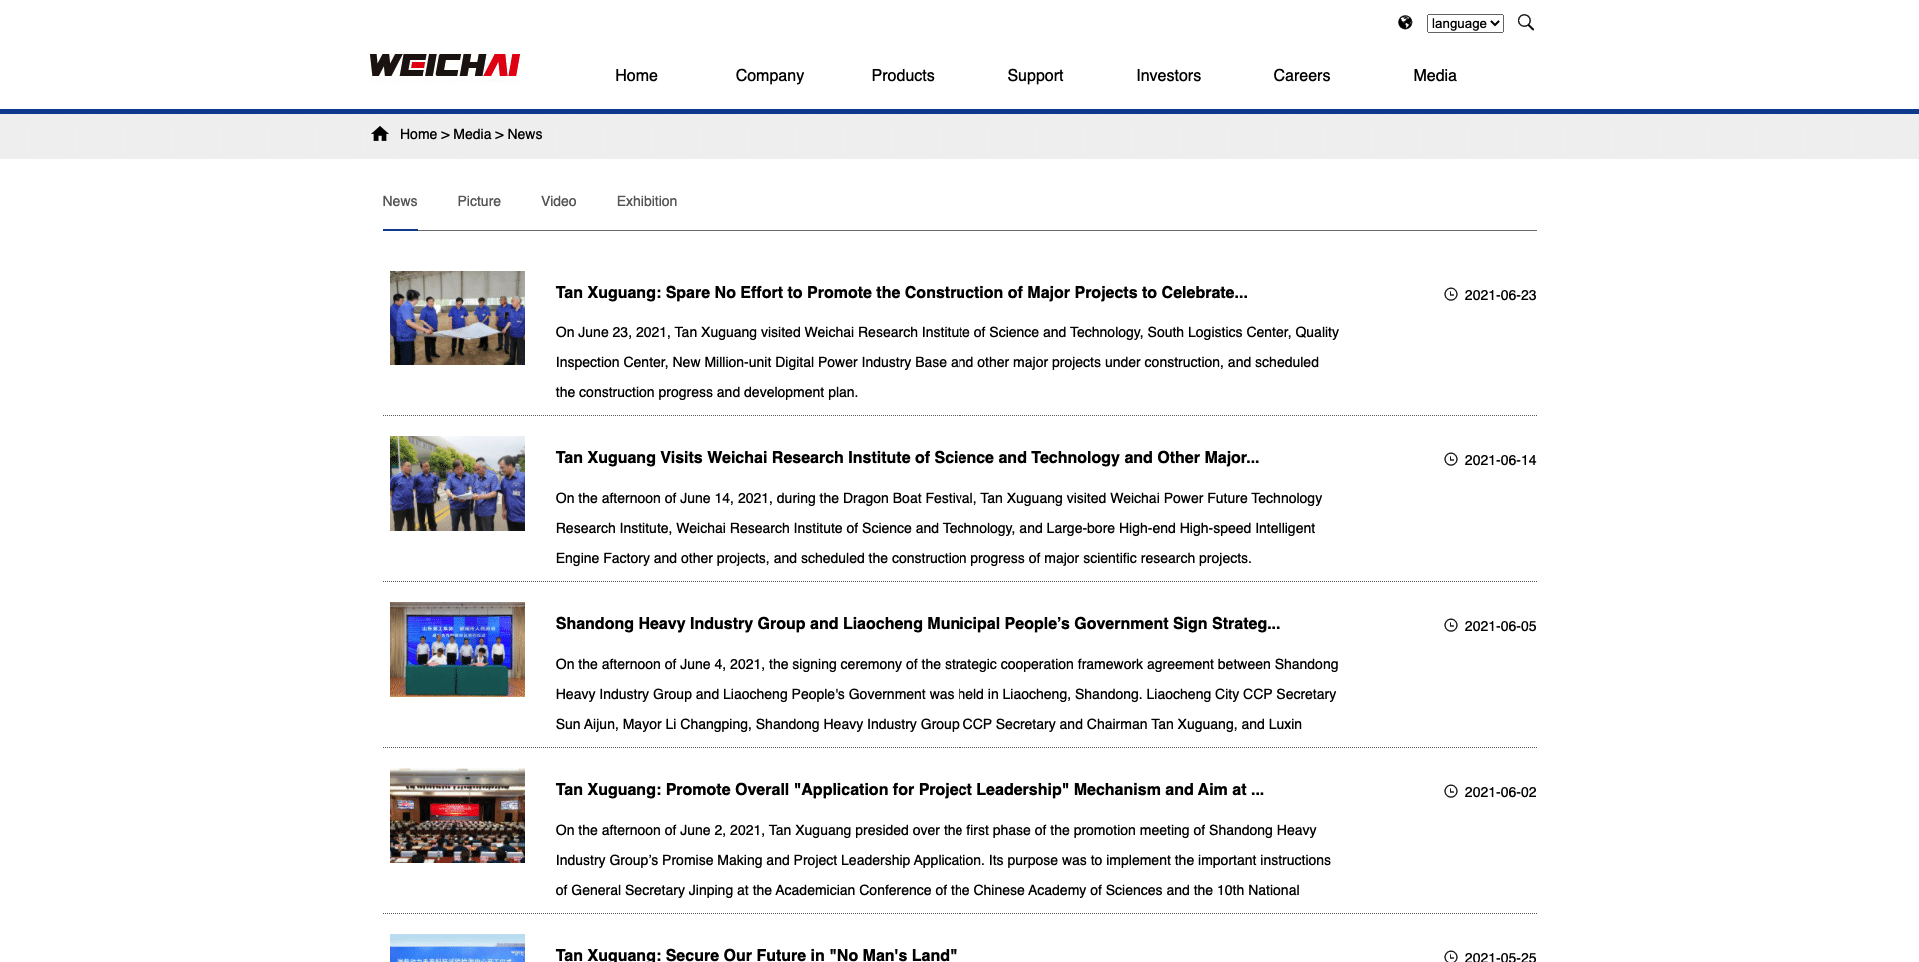Viewport: 1919px width, 962px height.
Task: Open article 'Secure Our Future in No Man's Land'
Action: 757,954
